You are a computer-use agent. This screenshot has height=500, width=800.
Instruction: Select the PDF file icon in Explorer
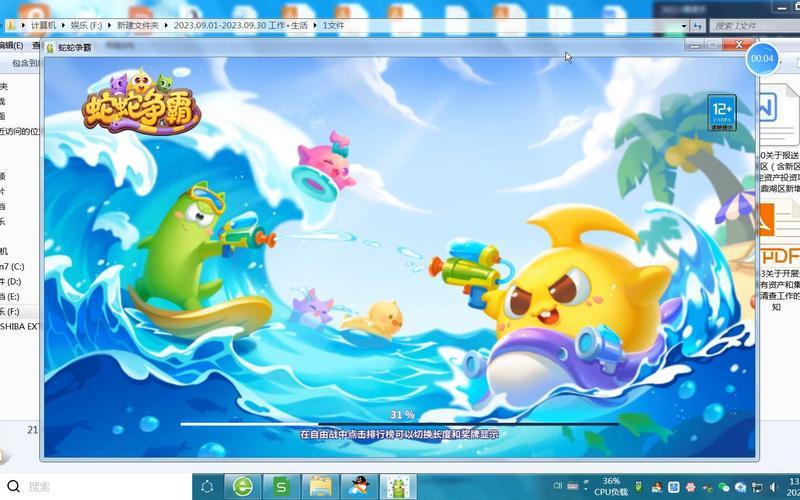click(x=778, y=232)
